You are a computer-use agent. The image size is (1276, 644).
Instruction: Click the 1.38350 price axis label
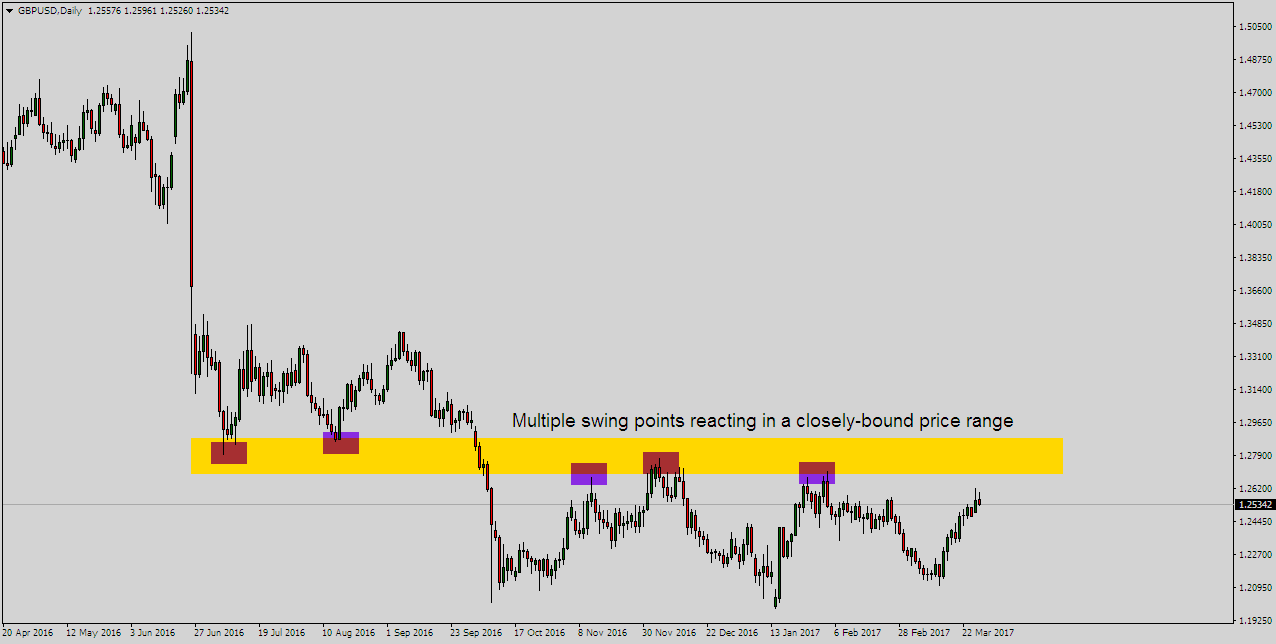1254,258
